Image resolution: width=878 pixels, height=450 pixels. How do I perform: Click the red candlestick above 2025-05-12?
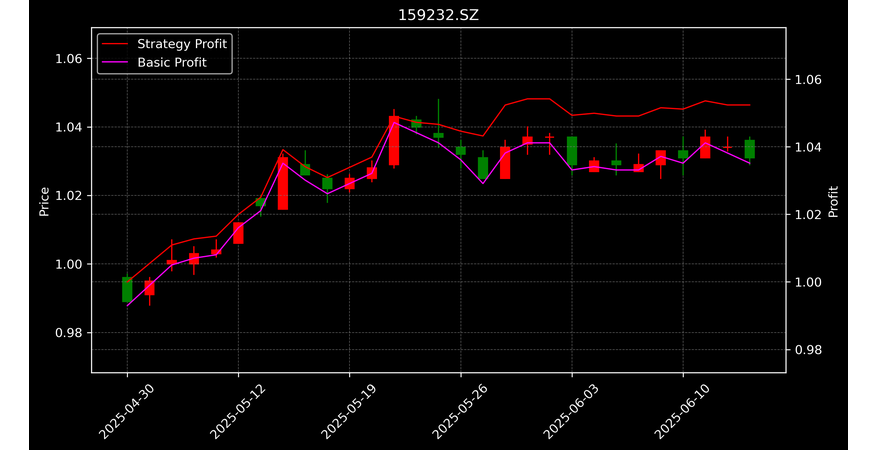[238, 233]
